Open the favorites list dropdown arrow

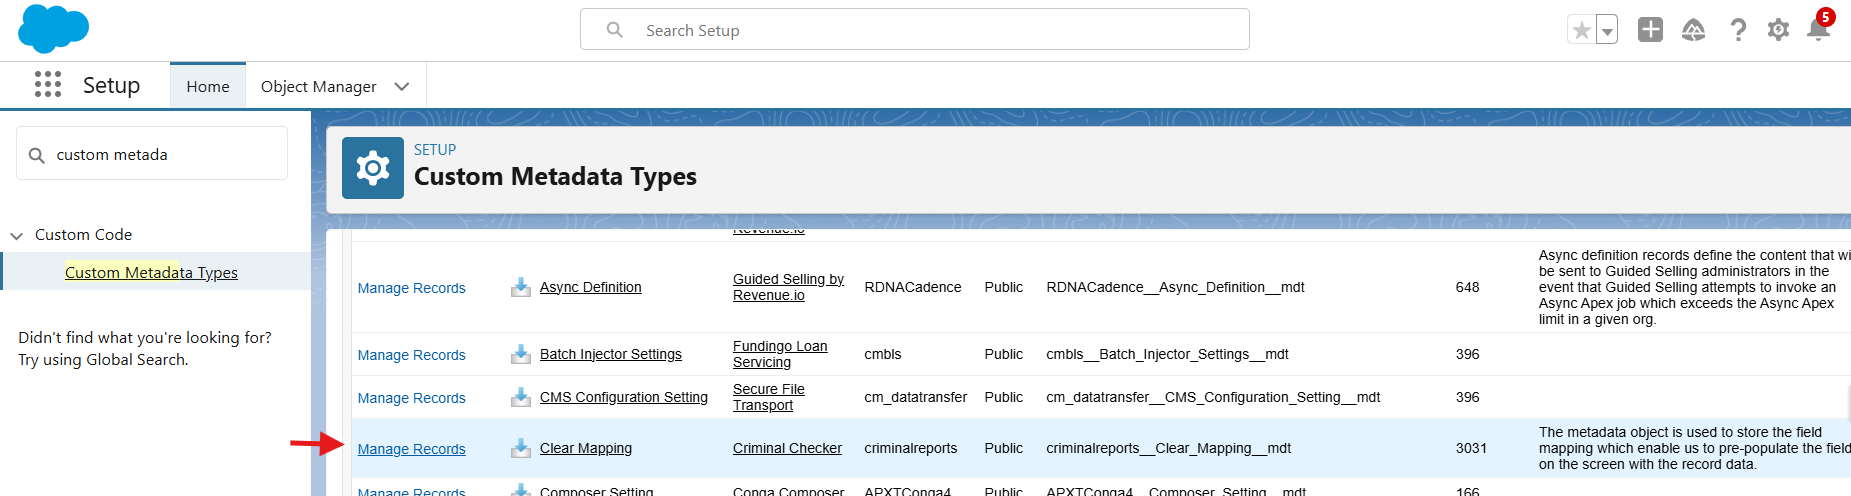1607,30
